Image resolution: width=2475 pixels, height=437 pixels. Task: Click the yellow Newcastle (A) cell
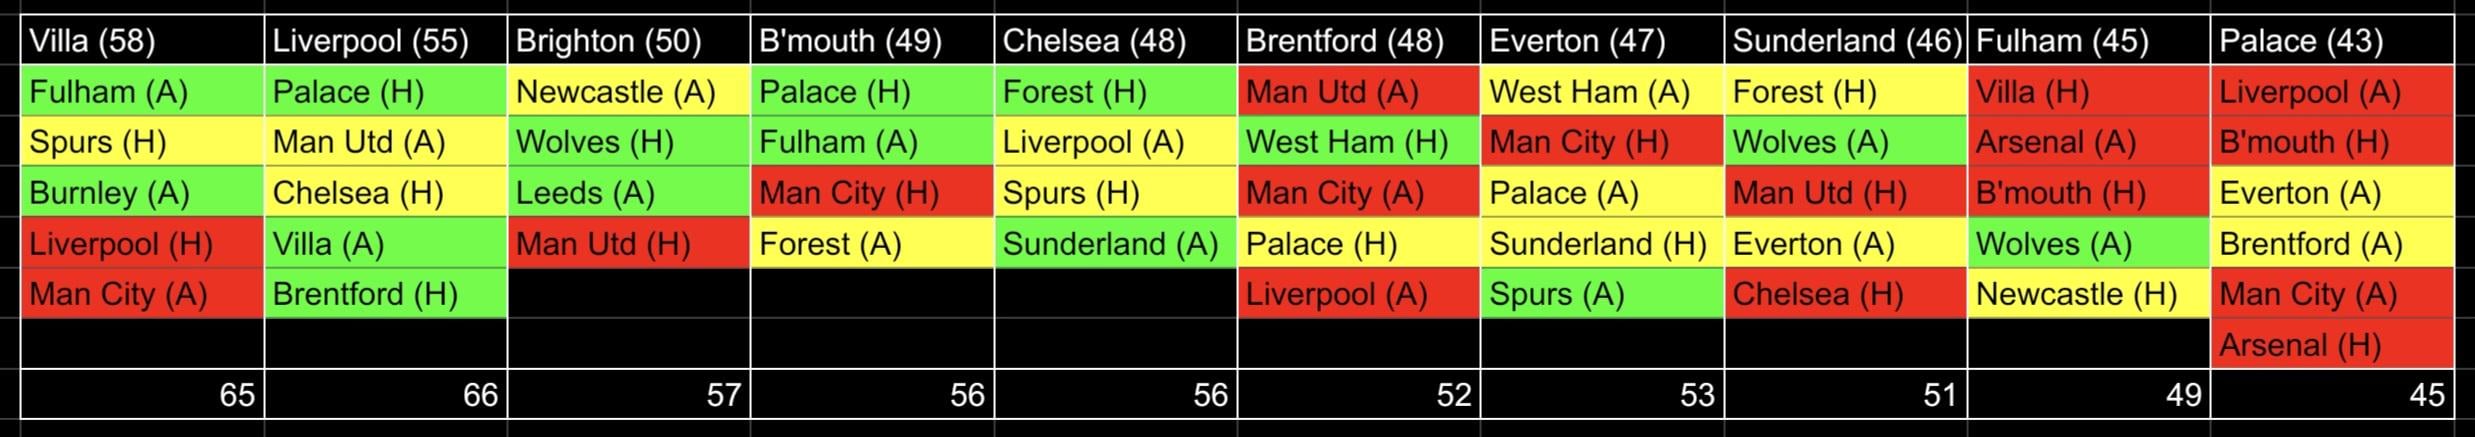pyautogui.click(x=629, y=92)
